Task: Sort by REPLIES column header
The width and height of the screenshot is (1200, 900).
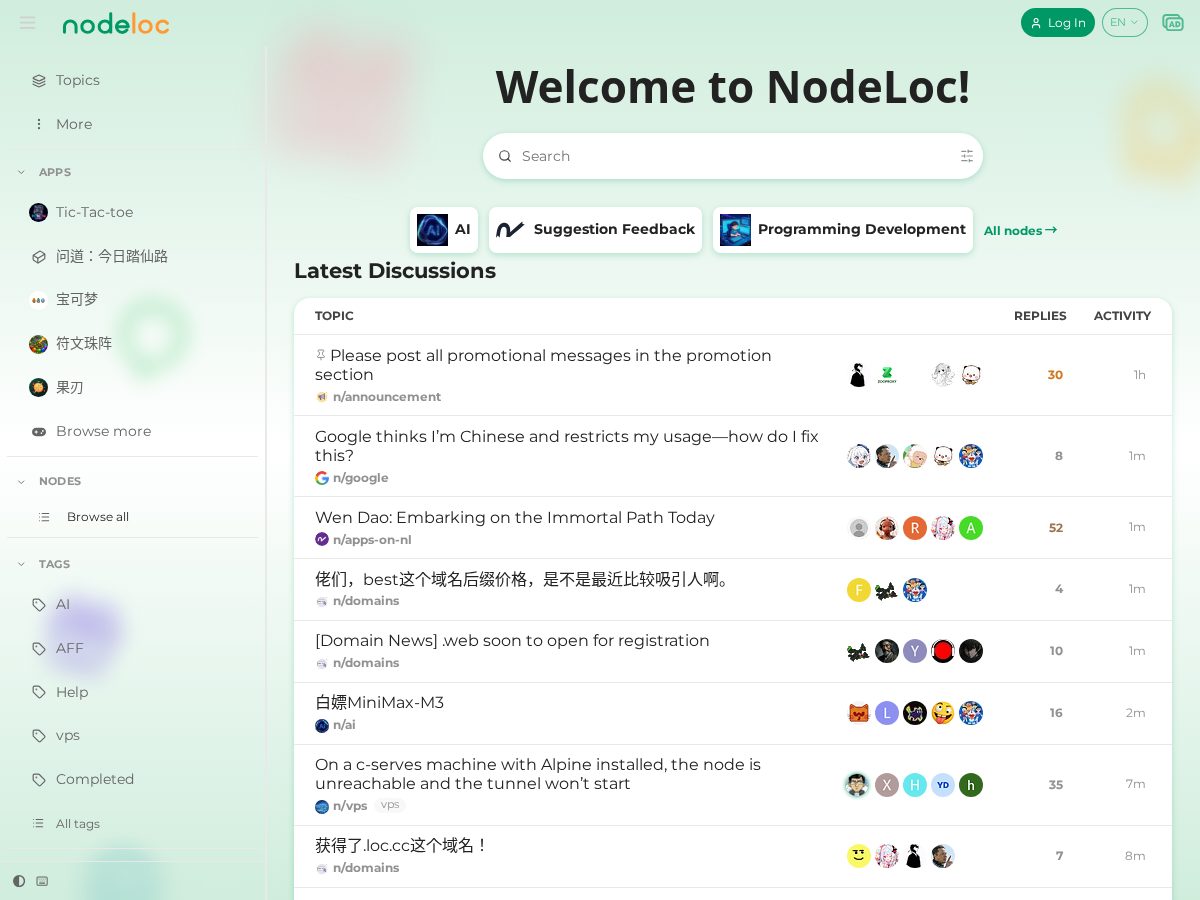Action: 1040,316
